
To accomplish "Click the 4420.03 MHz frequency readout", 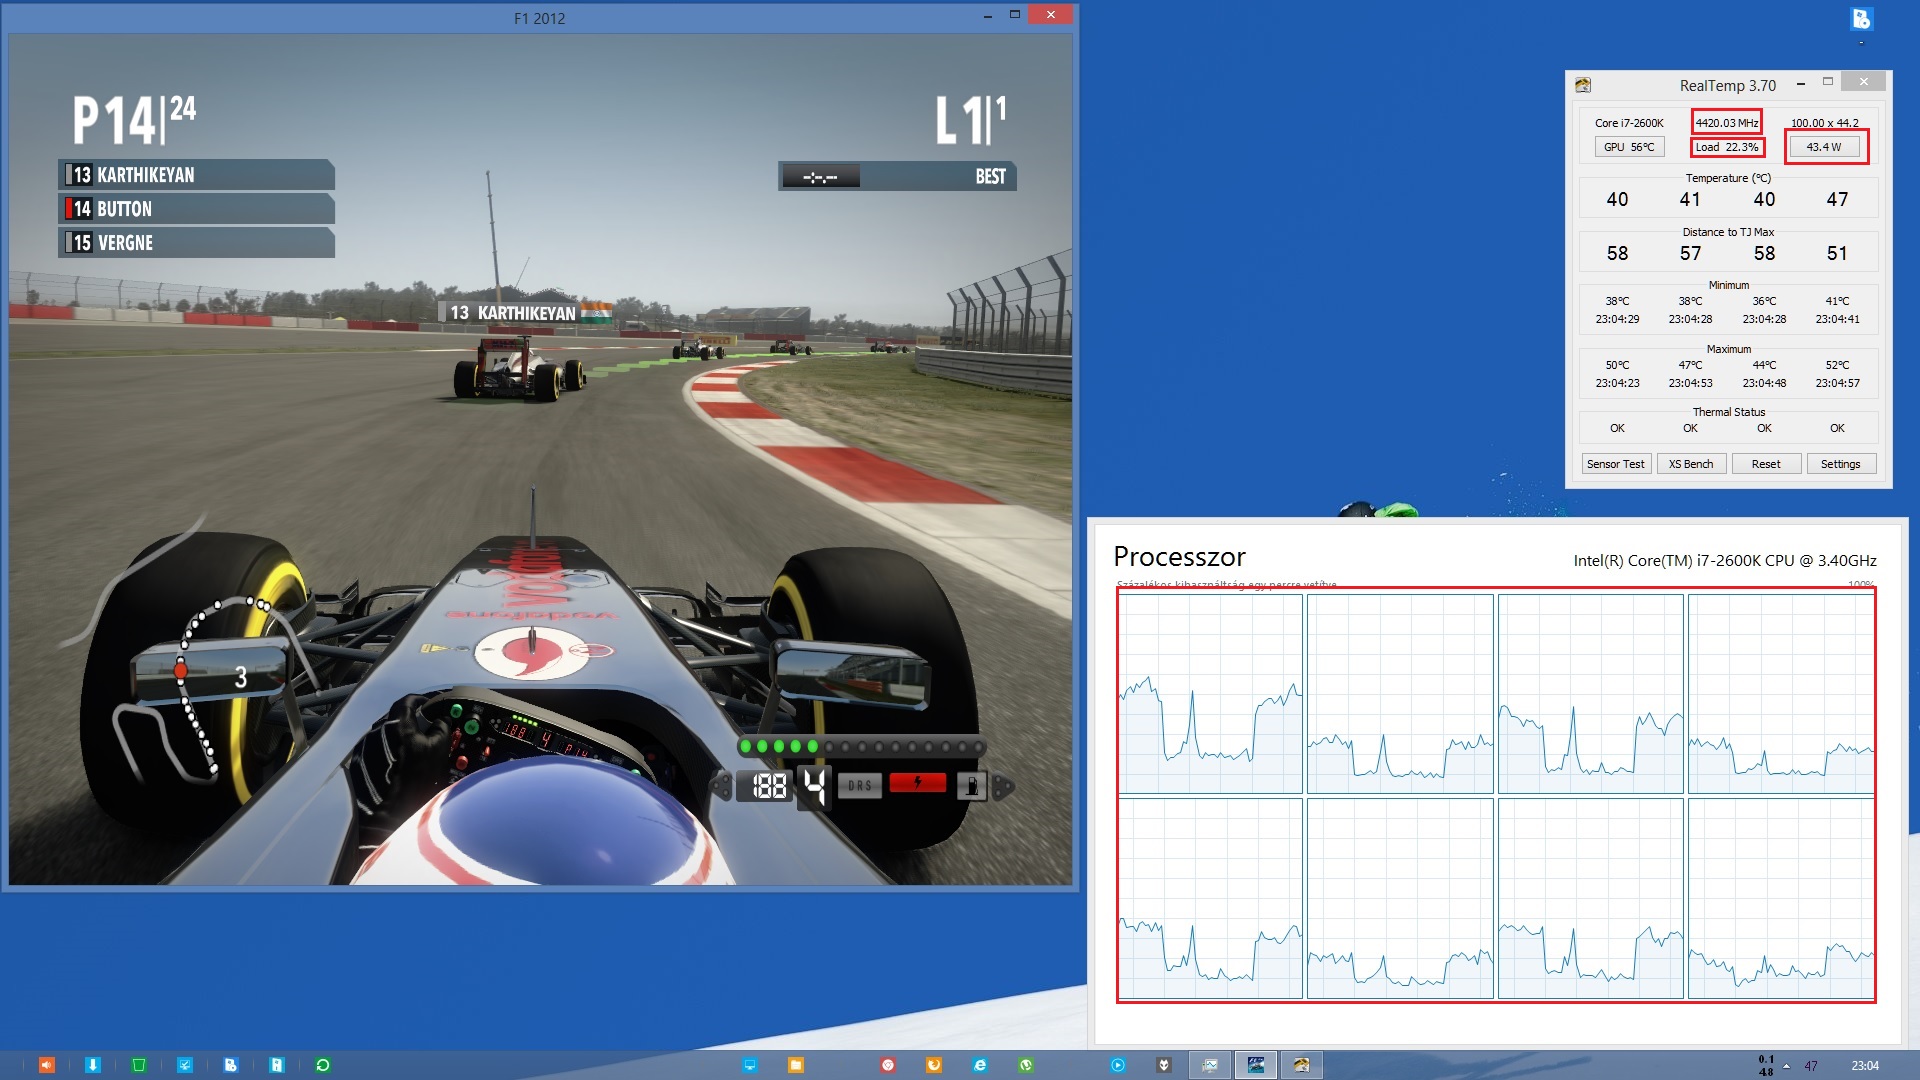I will (x=1727, y=123).
